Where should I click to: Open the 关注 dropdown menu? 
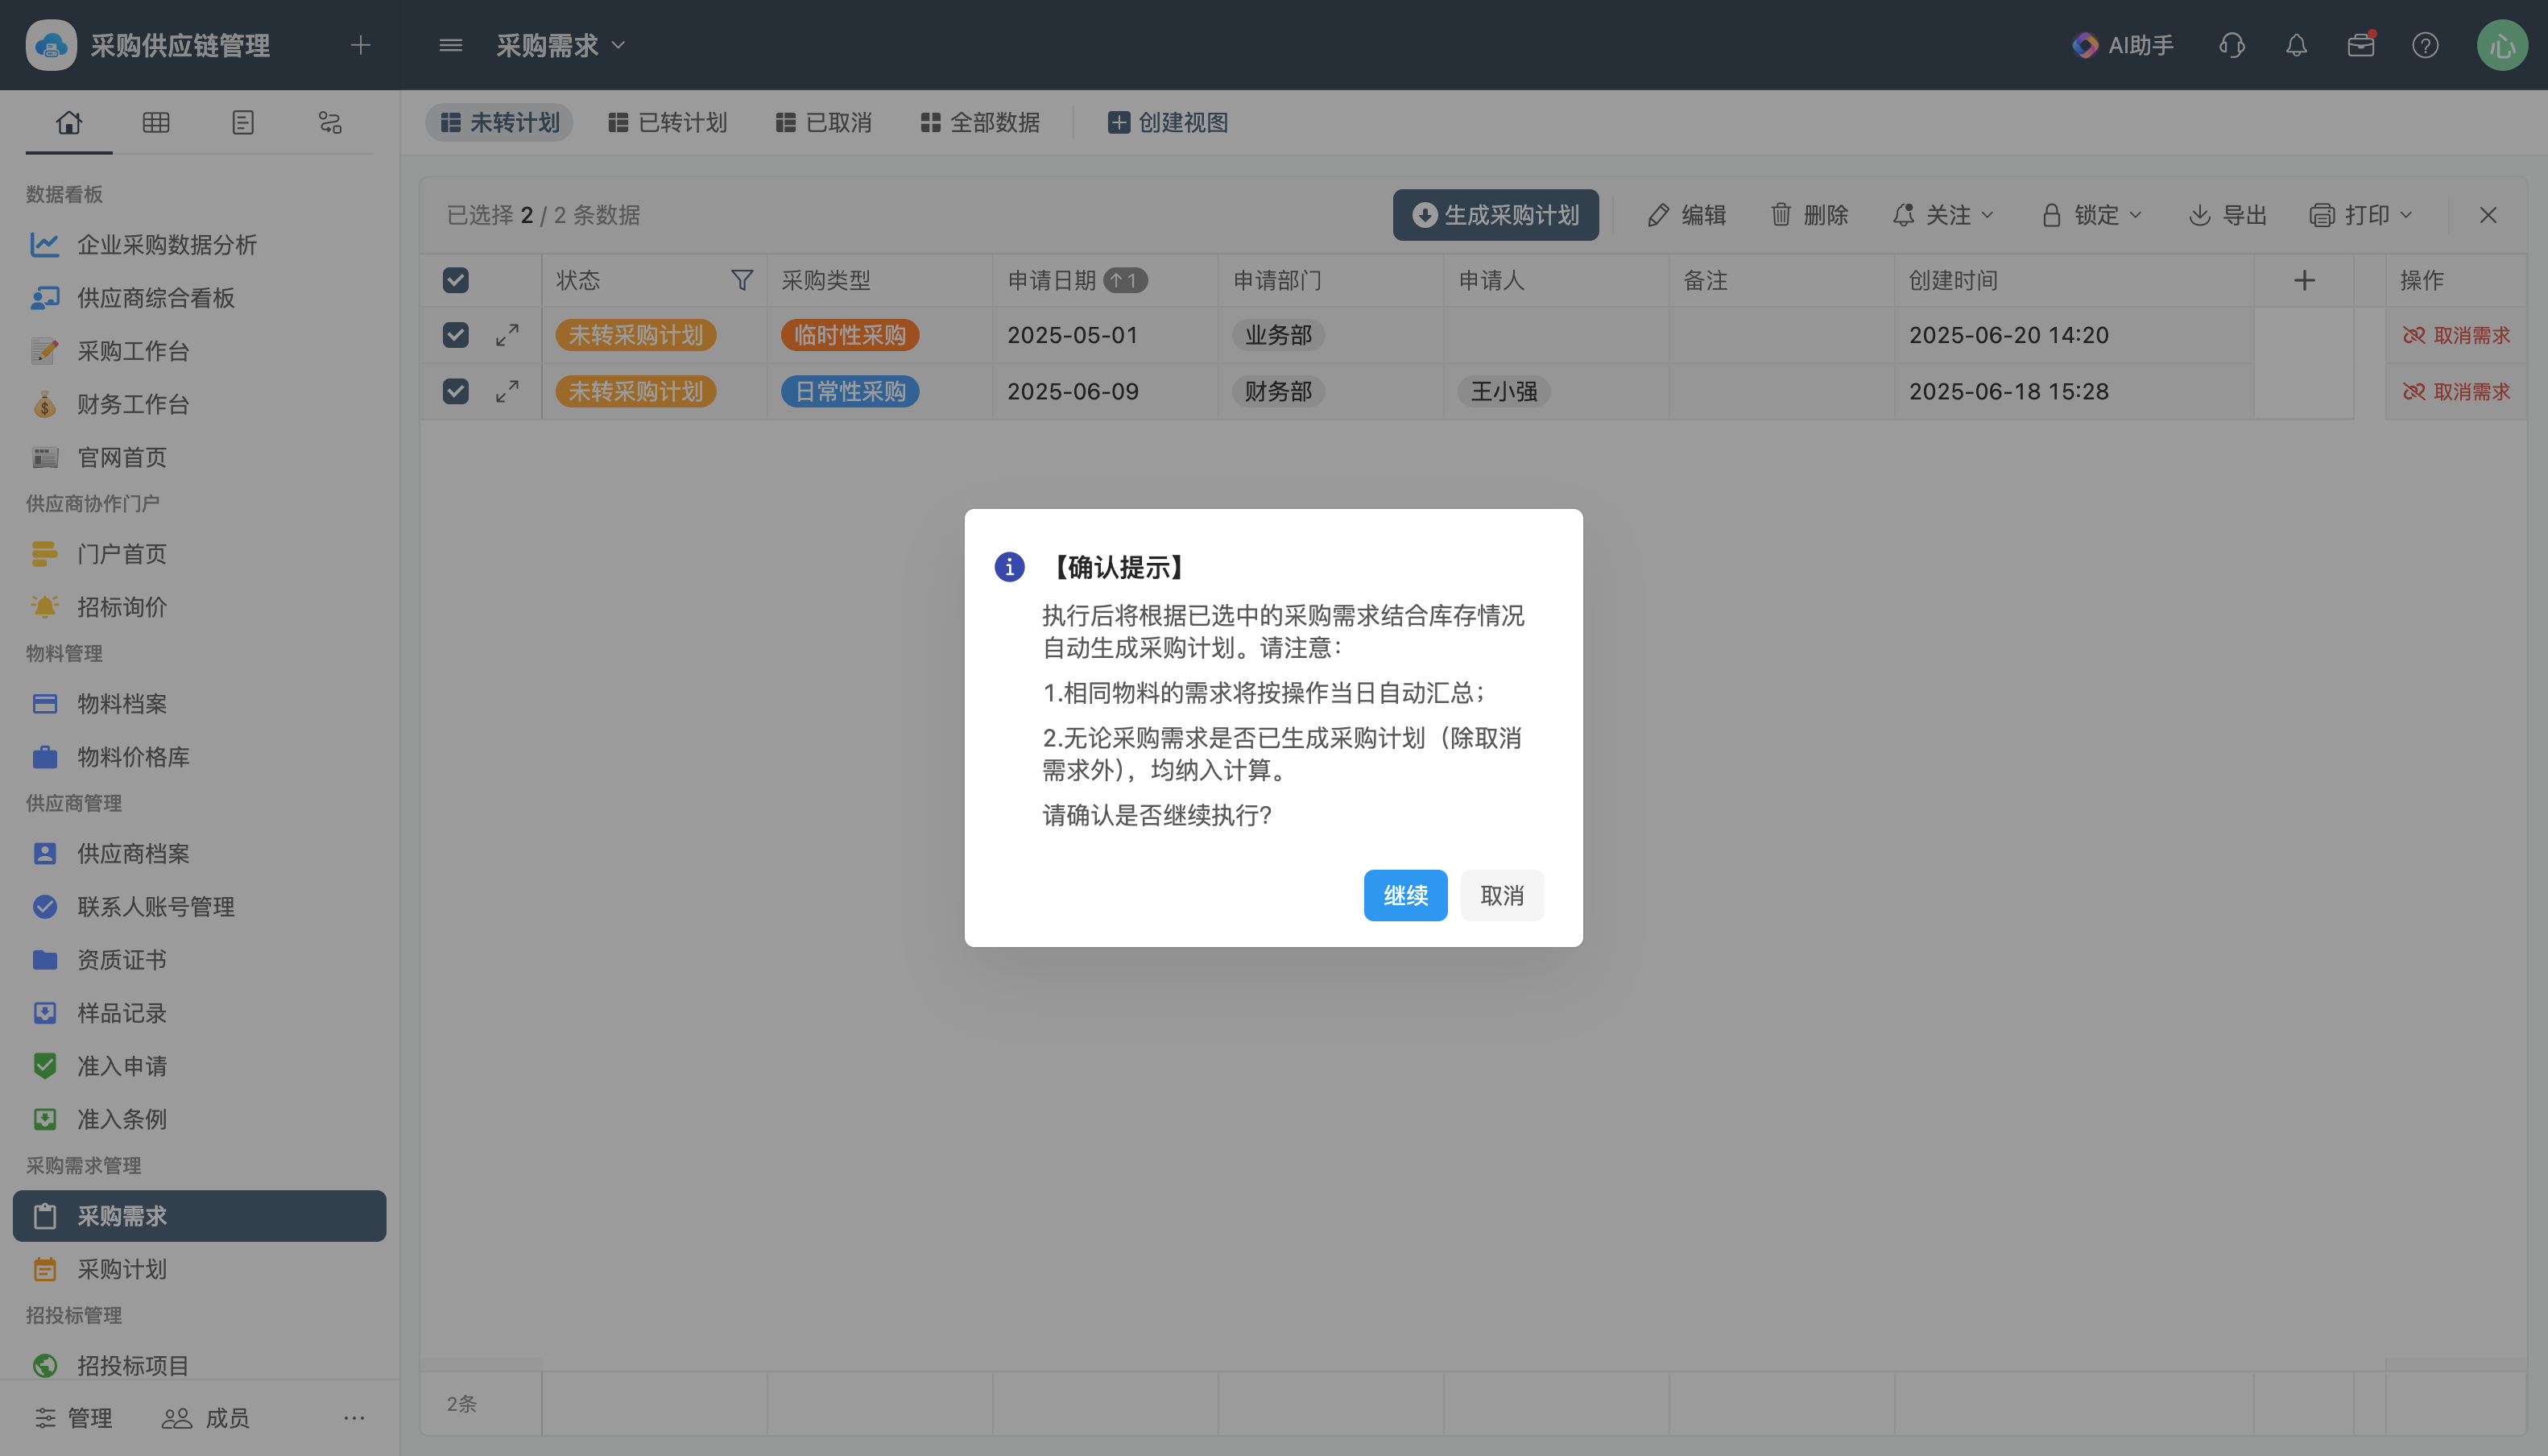pos(1944,215)
